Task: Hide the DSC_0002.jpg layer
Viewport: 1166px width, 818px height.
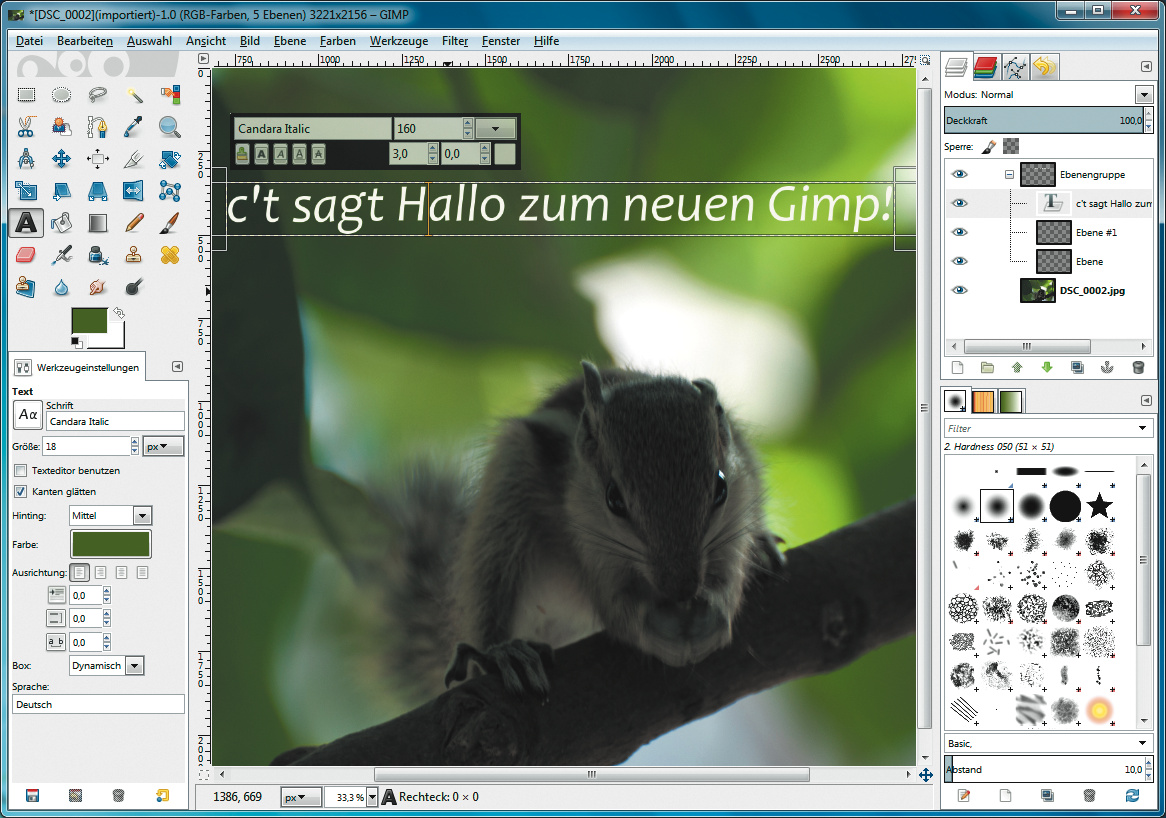Action: coord(960,290)
